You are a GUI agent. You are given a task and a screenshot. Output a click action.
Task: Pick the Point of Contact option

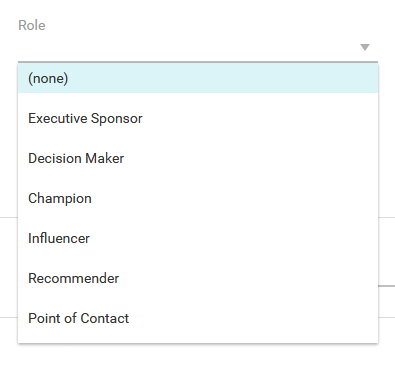[198, 318]
